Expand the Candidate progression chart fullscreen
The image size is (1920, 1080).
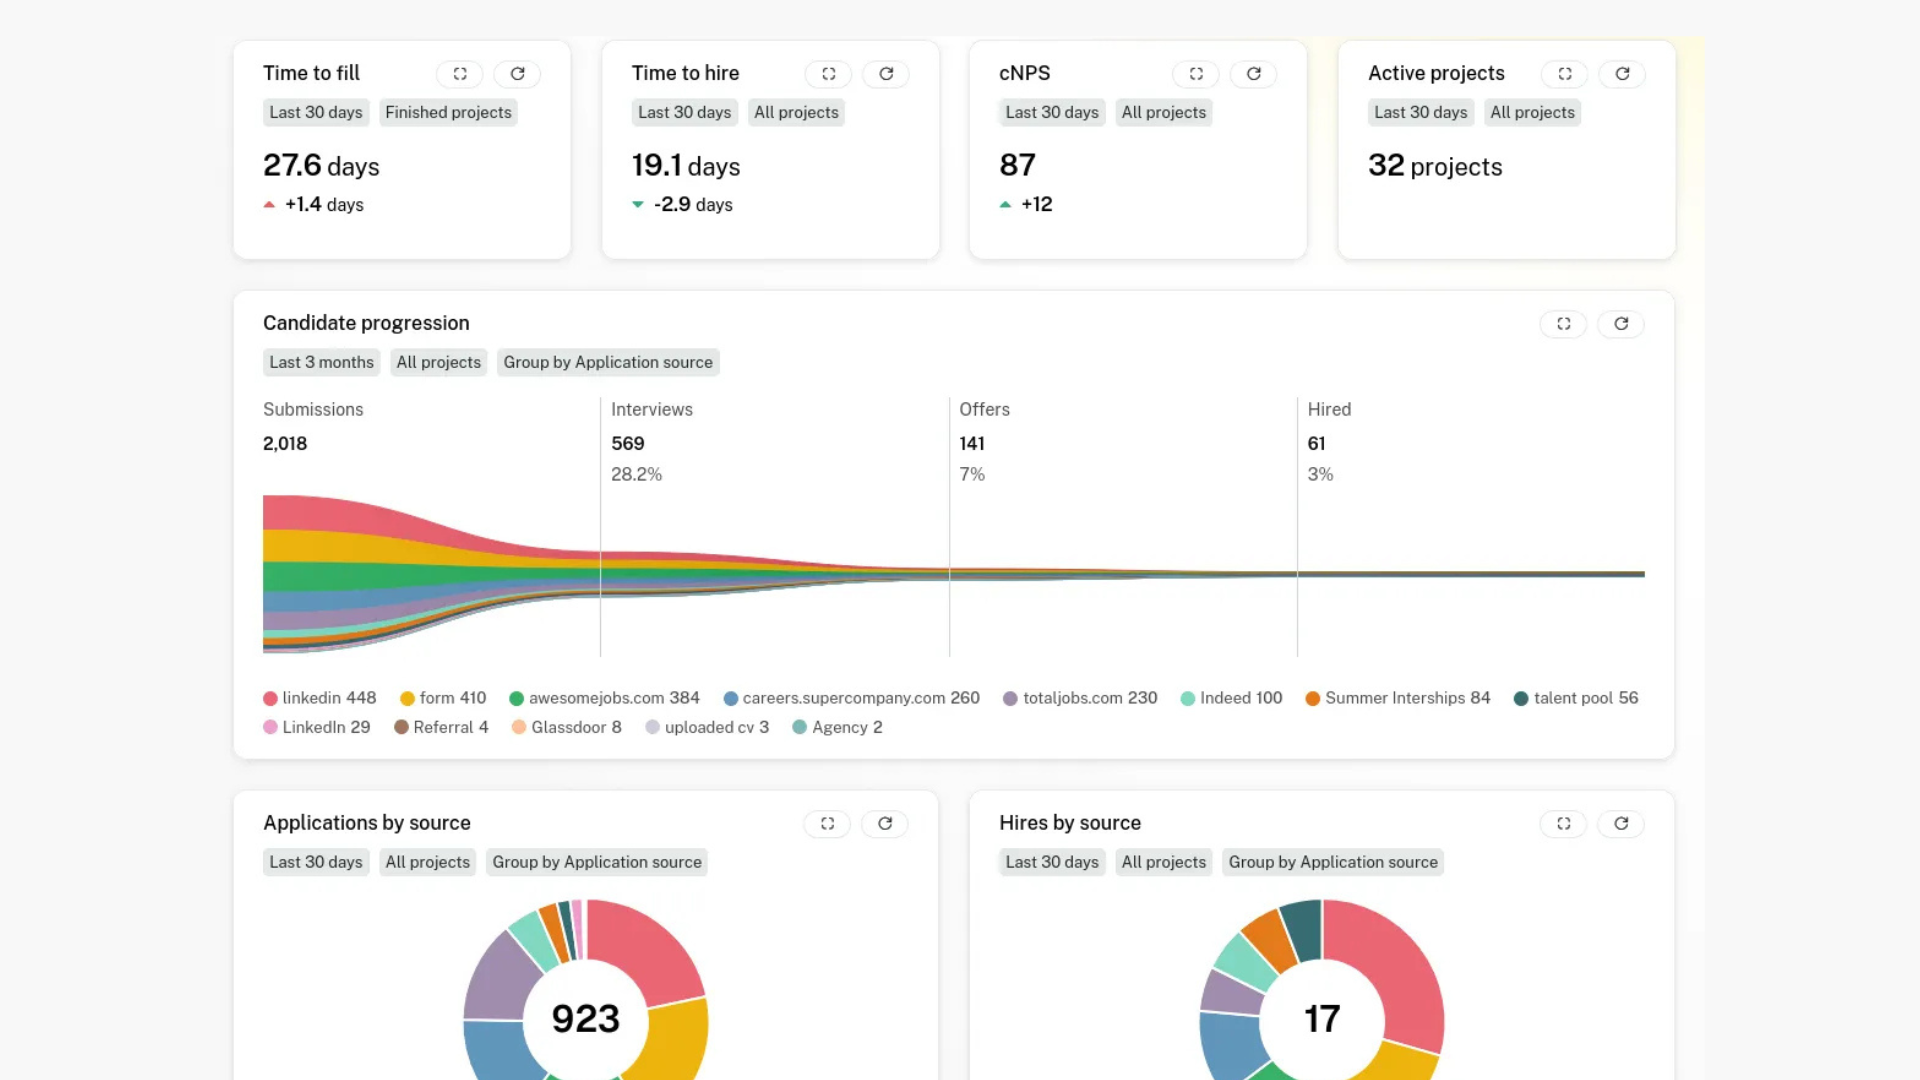1564,324
